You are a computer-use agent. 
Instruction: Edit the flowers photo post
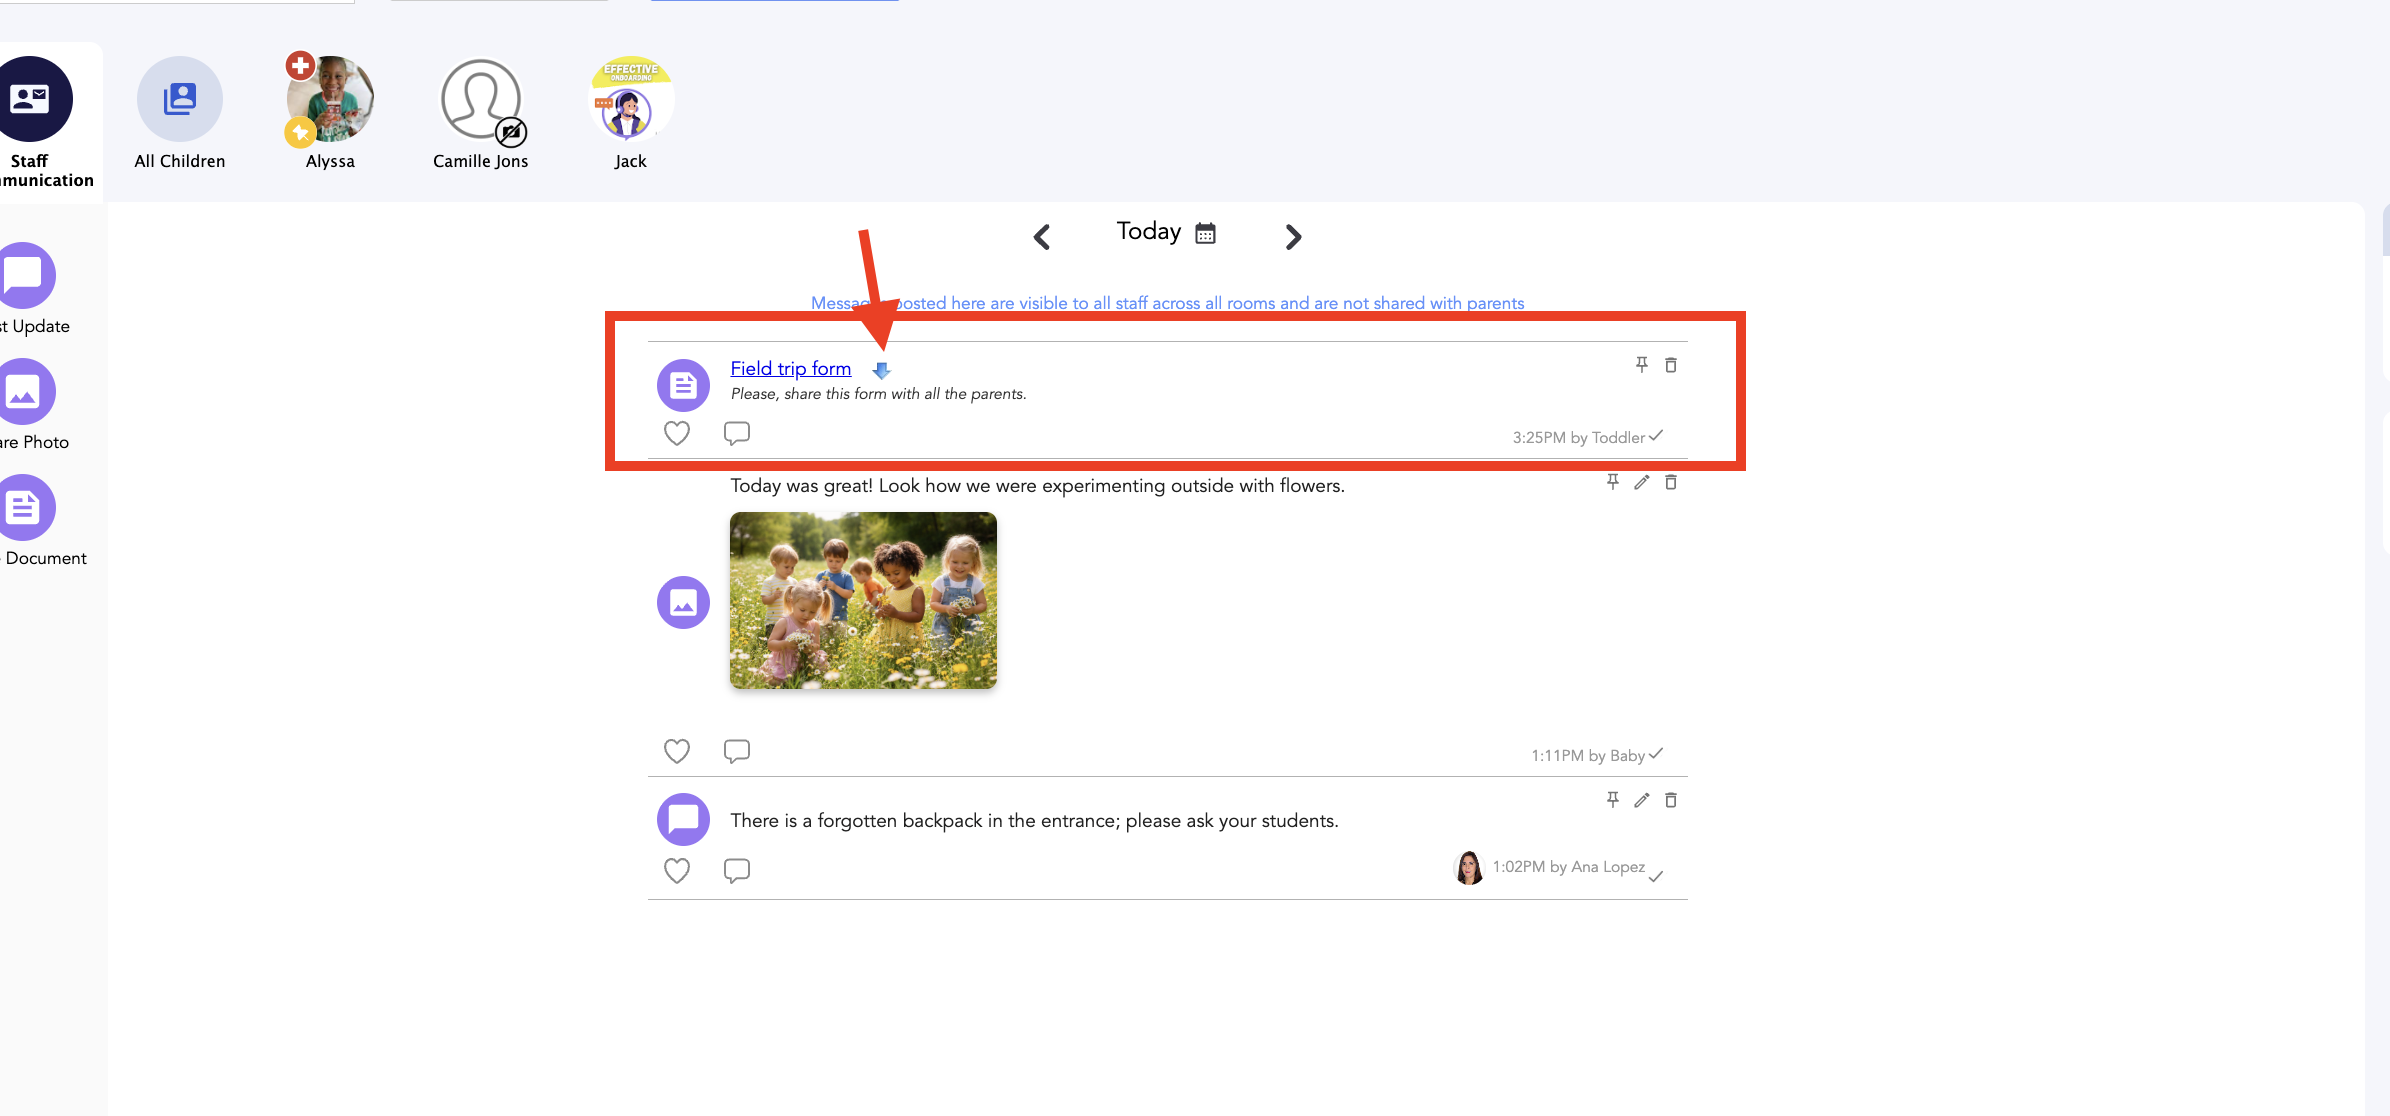tap(1641, 482)
